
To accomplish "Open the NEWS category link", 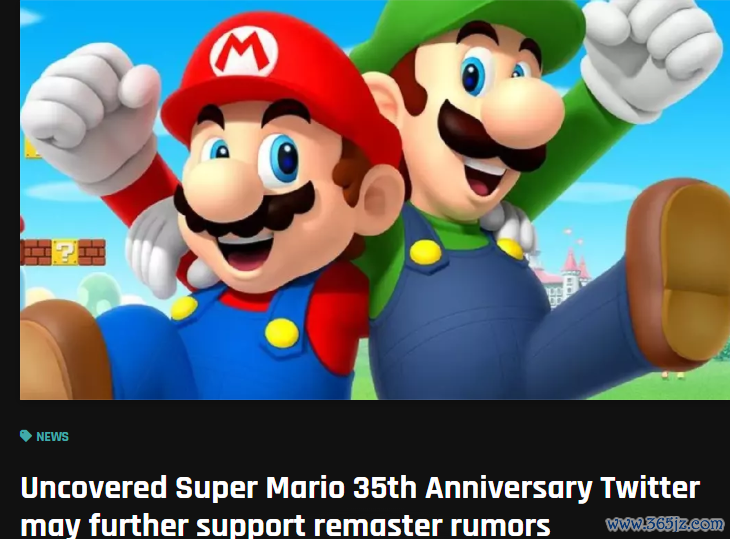I will click(x=52, y=437).
